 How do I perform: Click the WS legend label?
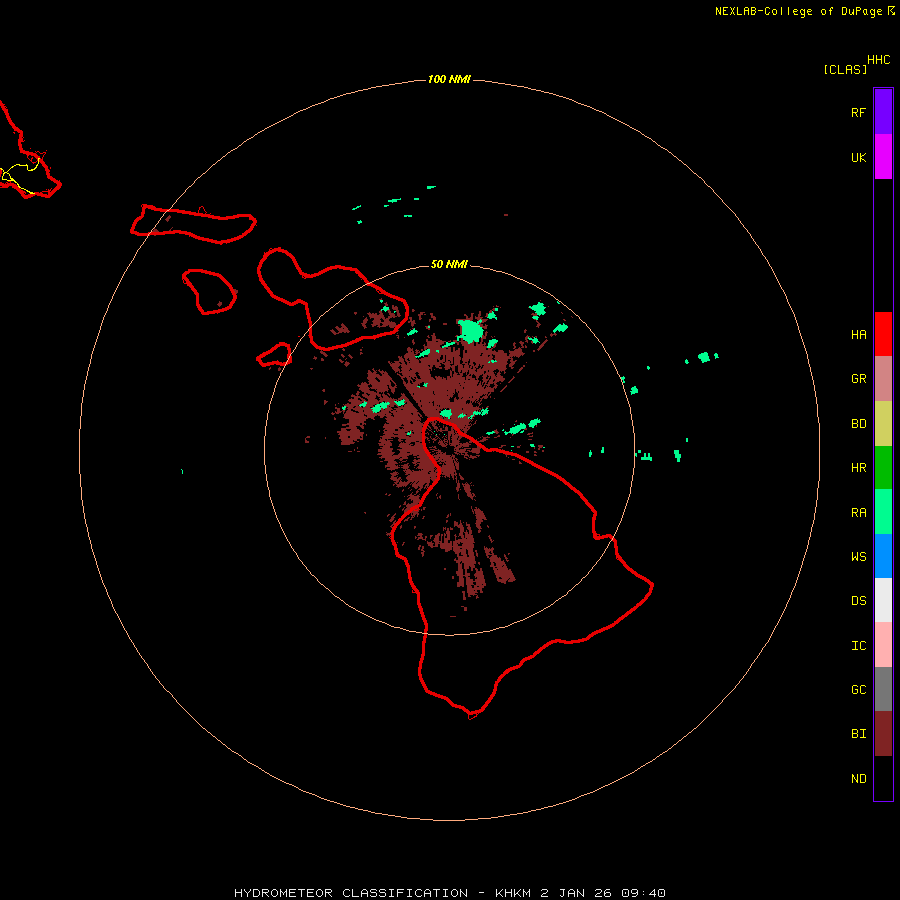point(858,557)
